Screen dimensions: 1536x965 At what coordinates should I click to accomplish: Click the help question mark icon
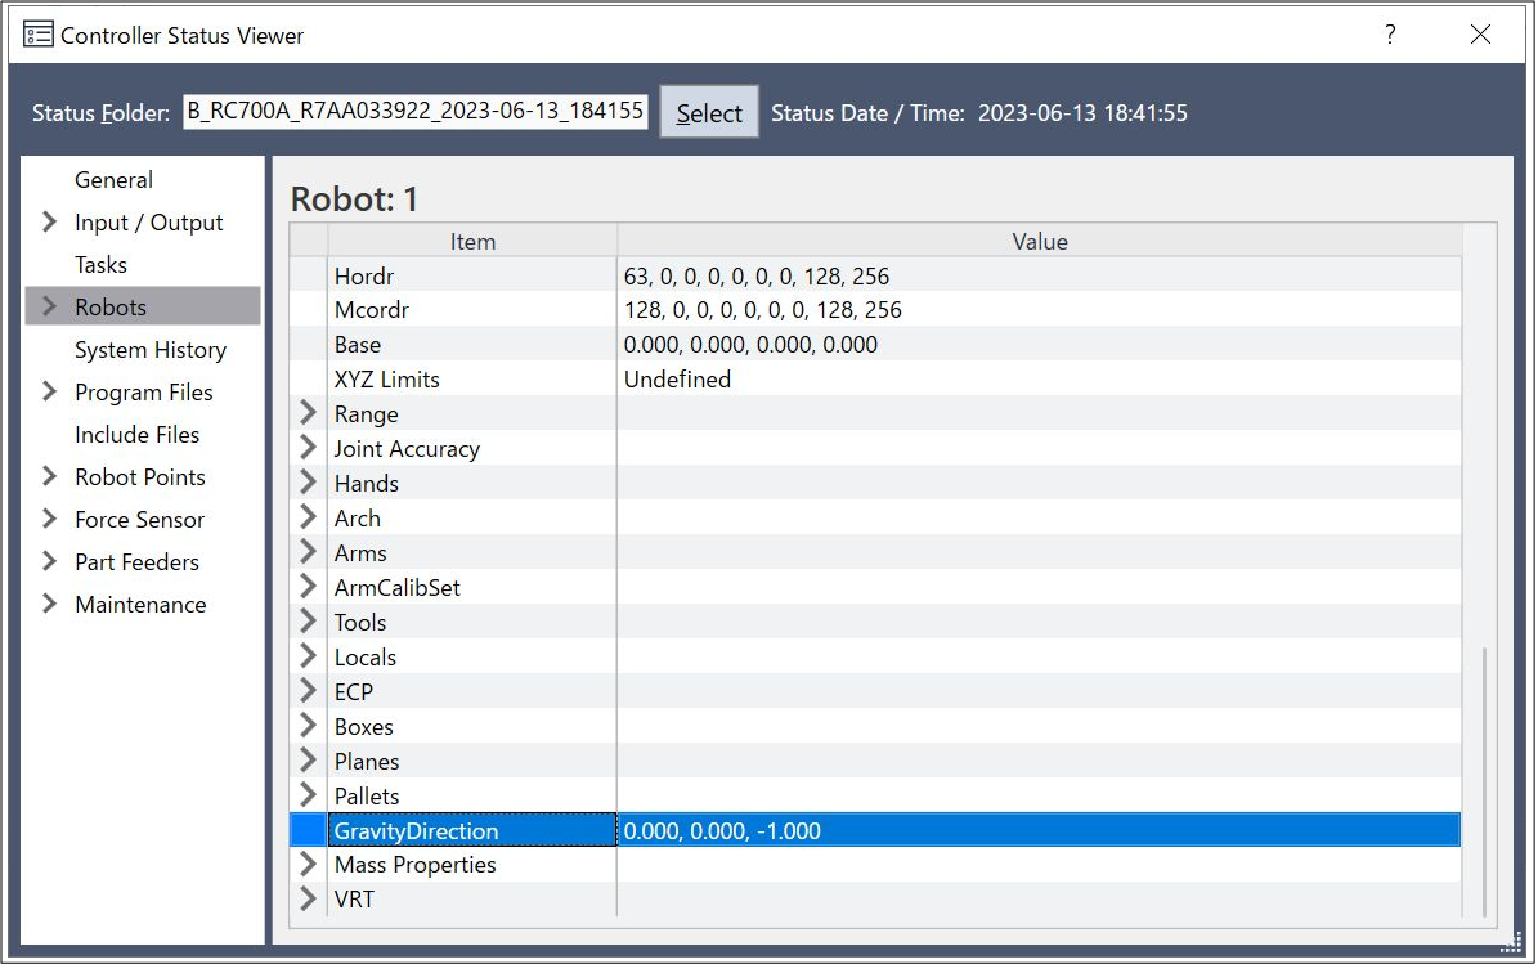click(1390, 35)
